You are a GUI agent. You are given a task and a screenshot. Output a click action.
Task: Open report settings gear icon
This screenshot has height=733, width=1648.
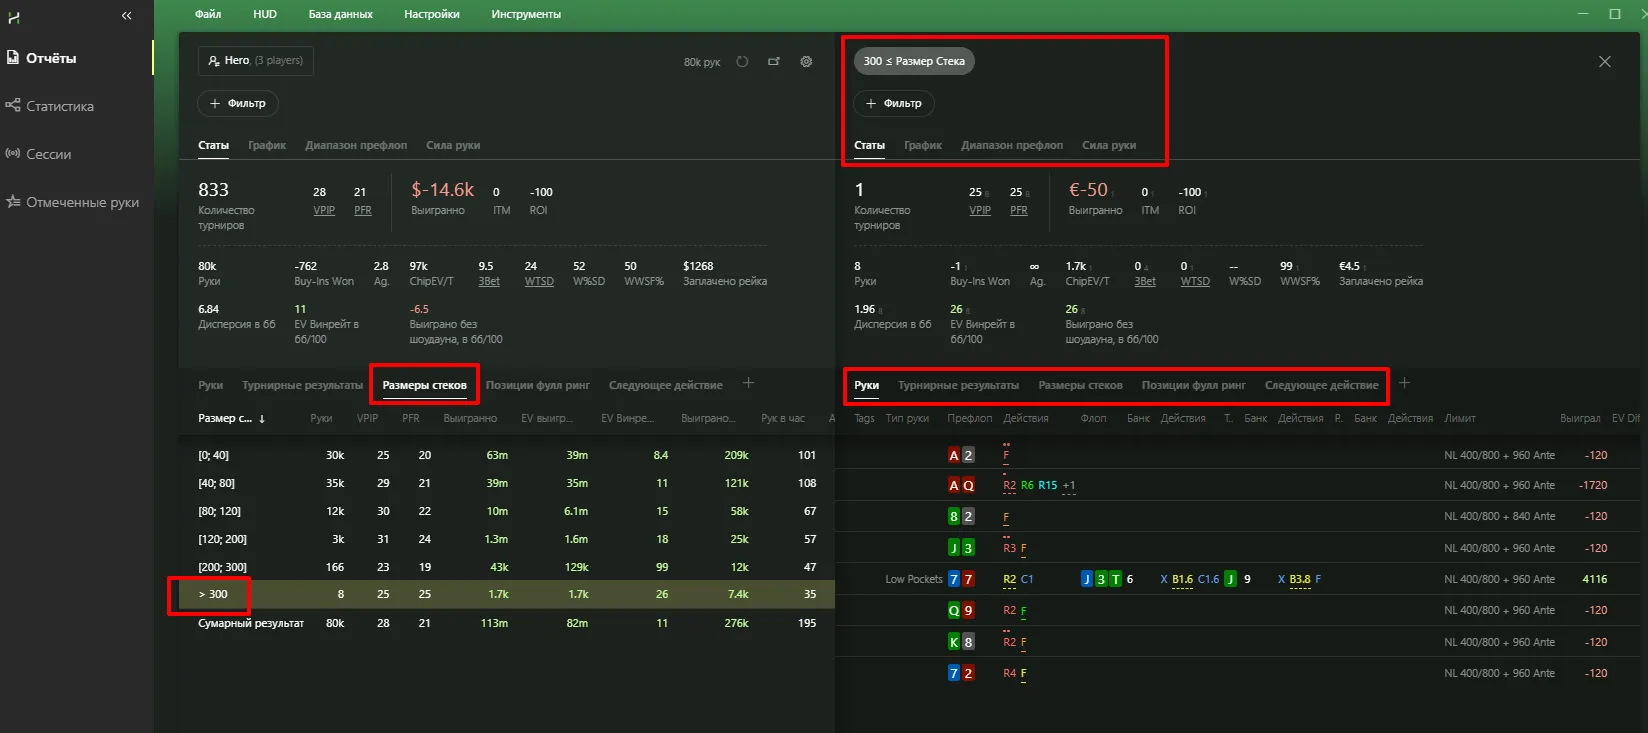click(806, 62)
